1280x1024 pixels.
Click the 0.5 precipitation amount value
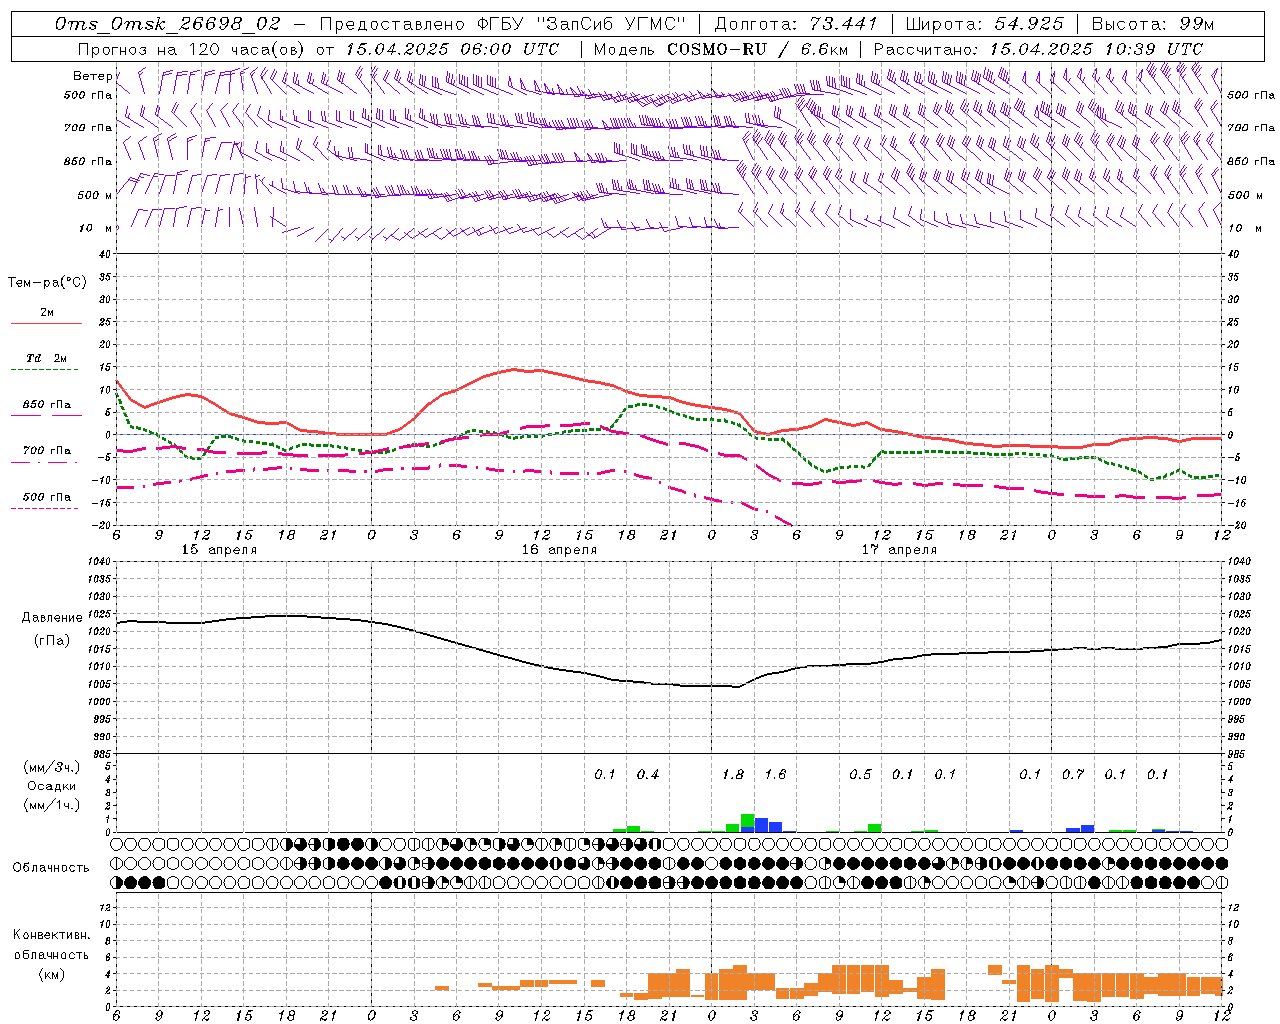pos(860,774)
